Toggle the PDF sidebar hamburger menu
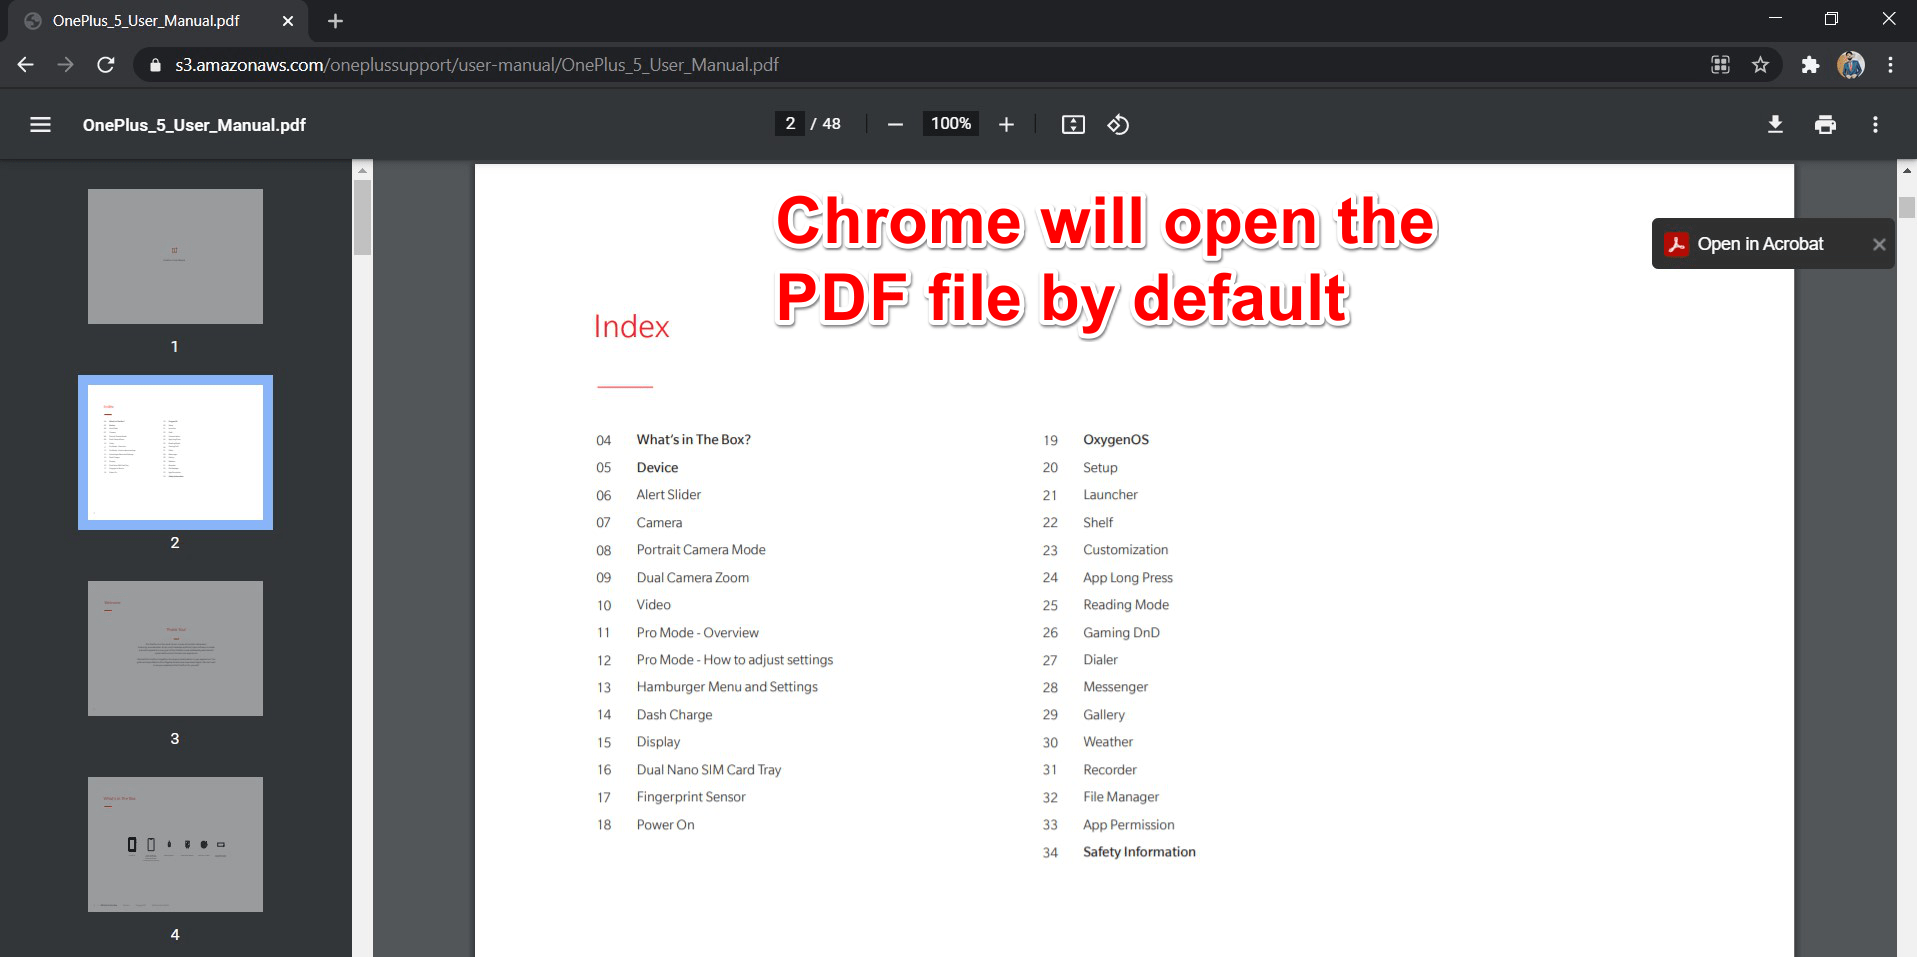Viewport: 1917px width, 957px height. tap(40, 125)
